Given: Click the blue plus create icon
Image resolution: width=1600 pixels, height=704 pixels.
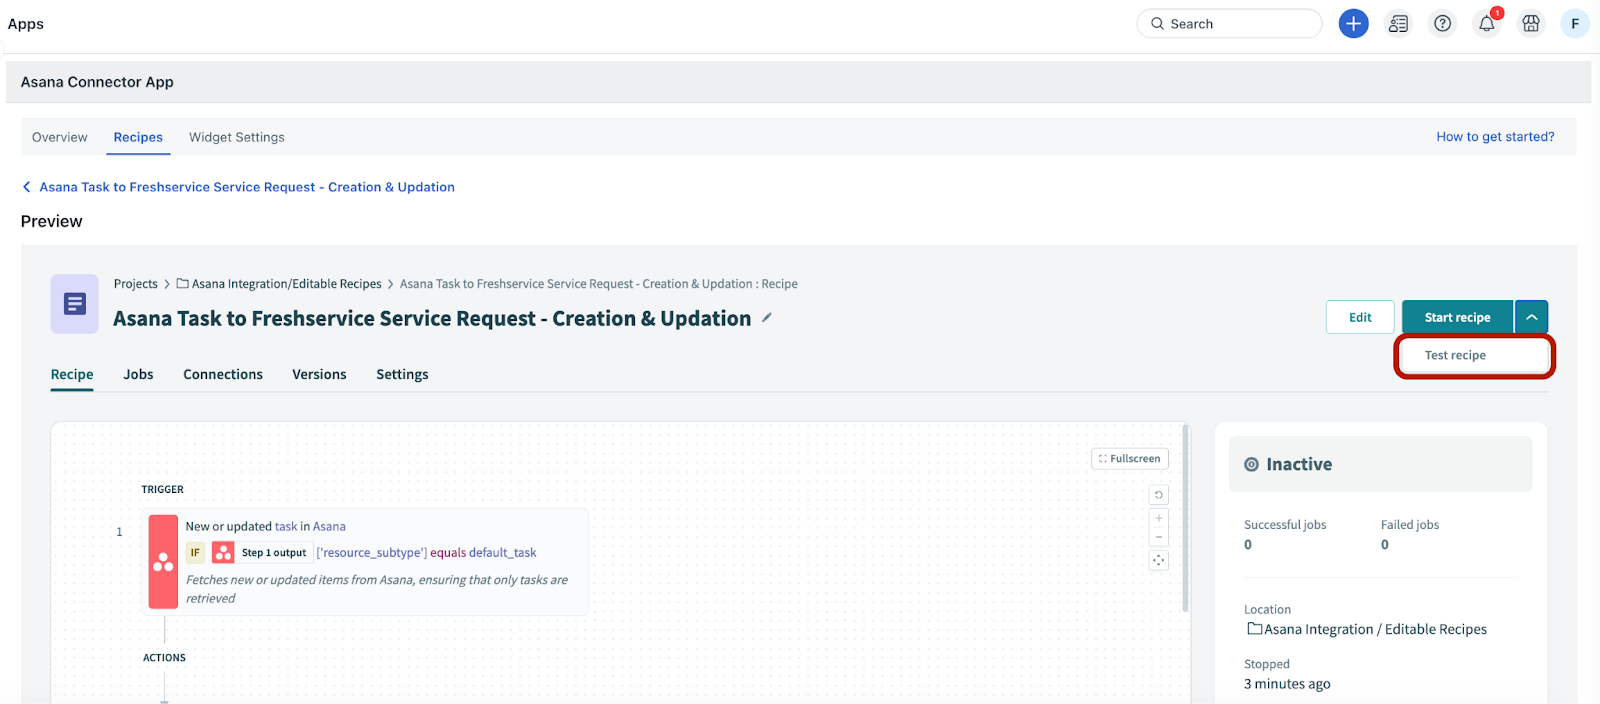Looking at the screenshot, I should 1353,24.
